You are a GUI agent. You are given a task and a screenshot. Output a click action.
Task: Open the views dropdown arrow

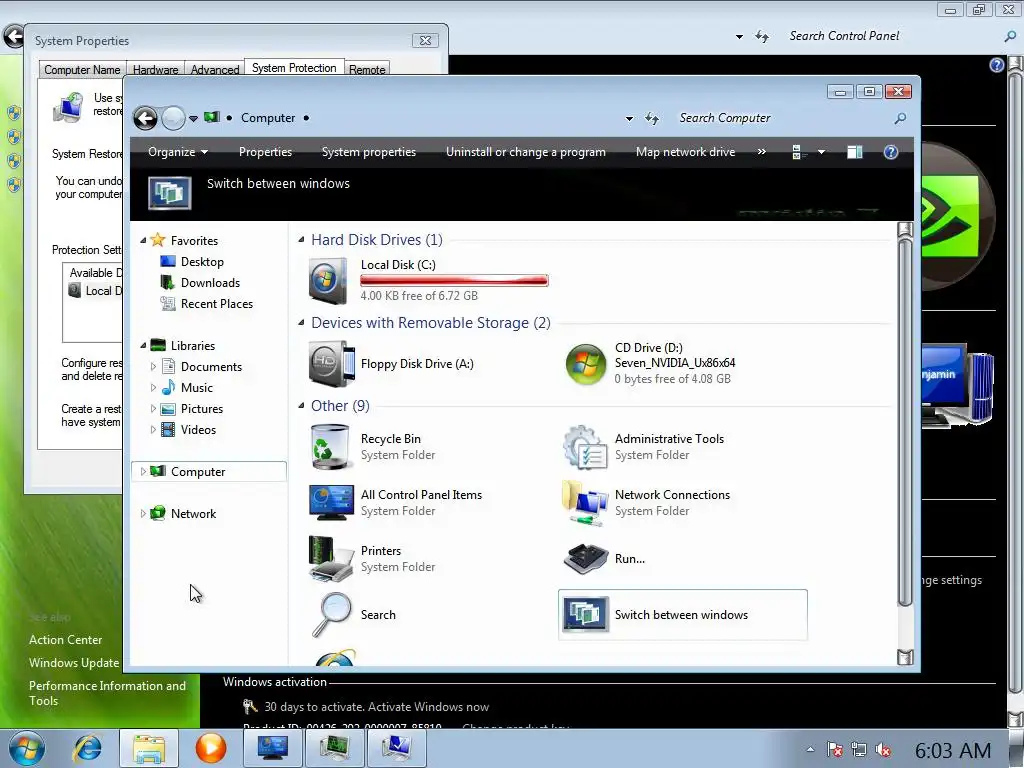click(x=821, y=152)
